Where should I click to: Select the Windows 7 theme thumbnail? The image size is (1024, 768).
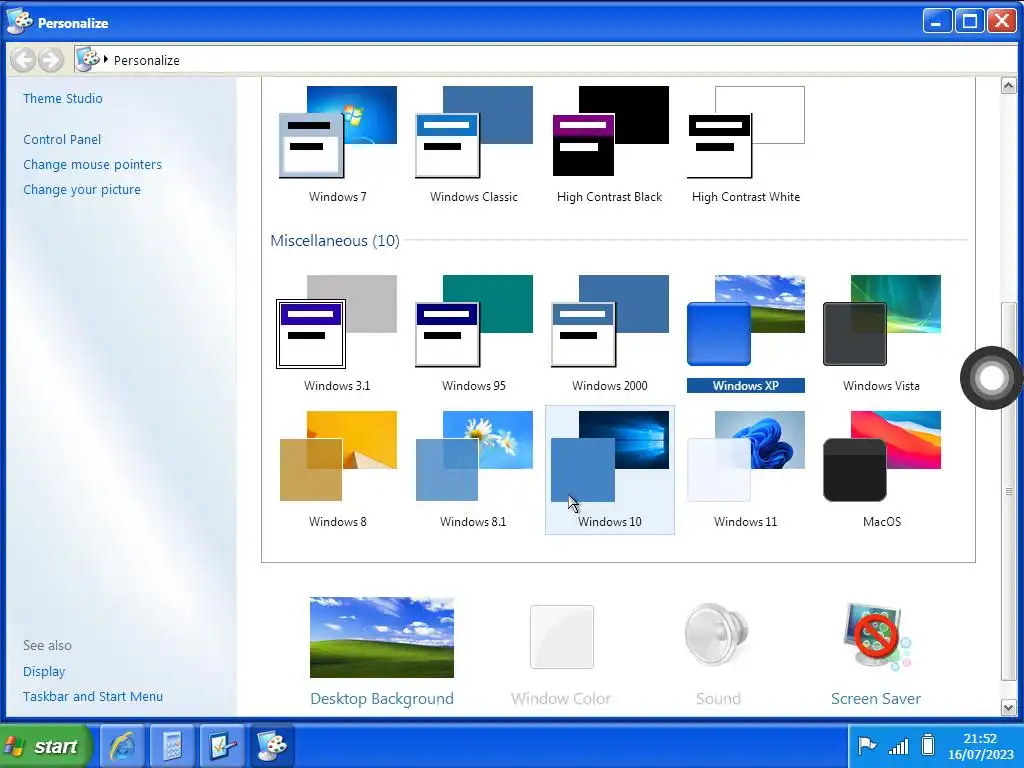pyautogui.click(x=338, y=131)
